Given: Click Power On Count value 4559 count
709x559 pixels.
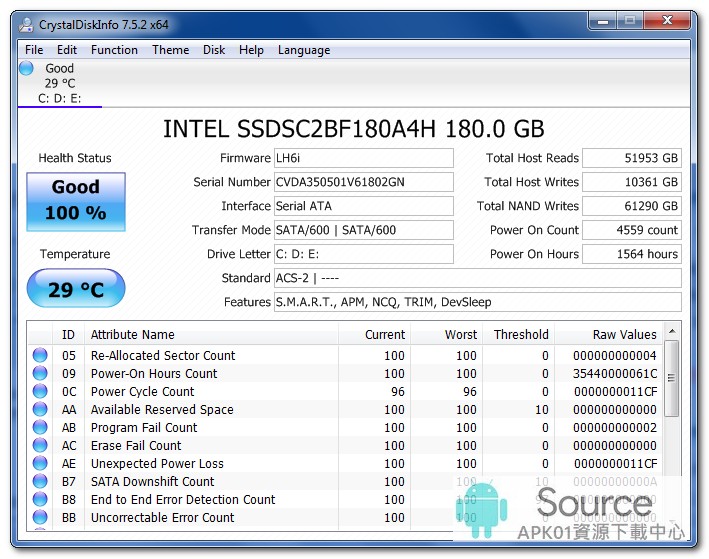Looking at the screenshot, I should click(x=632, y=230).
